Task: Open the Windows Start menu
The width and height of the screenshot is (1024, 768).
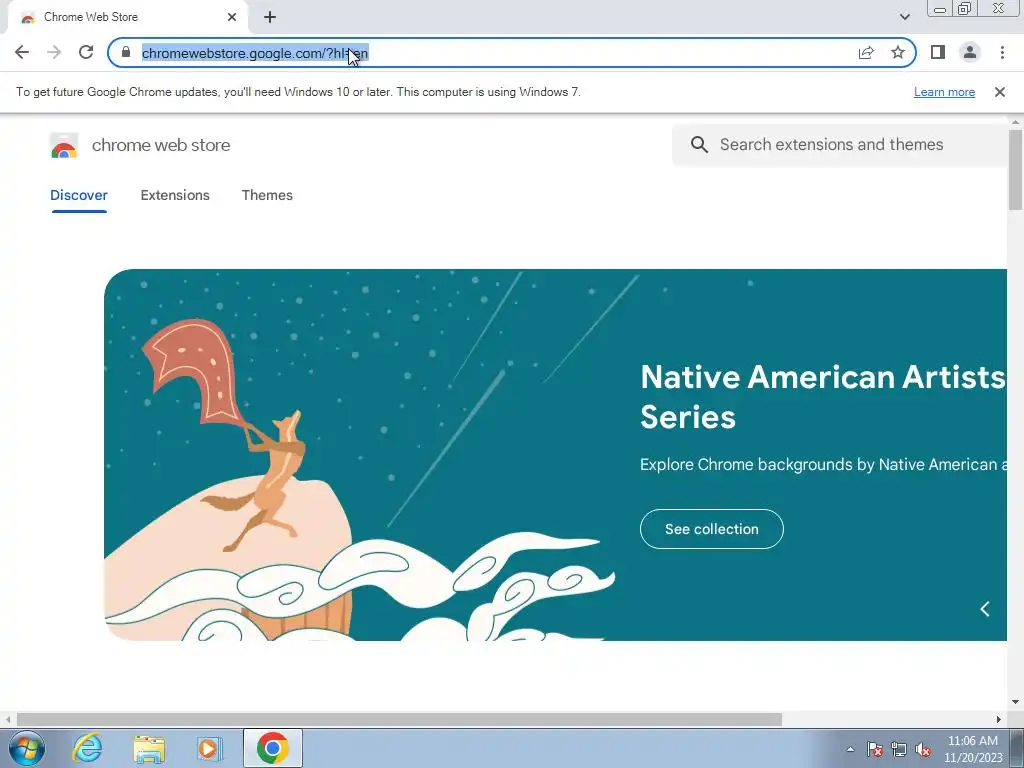Action: 27,748
